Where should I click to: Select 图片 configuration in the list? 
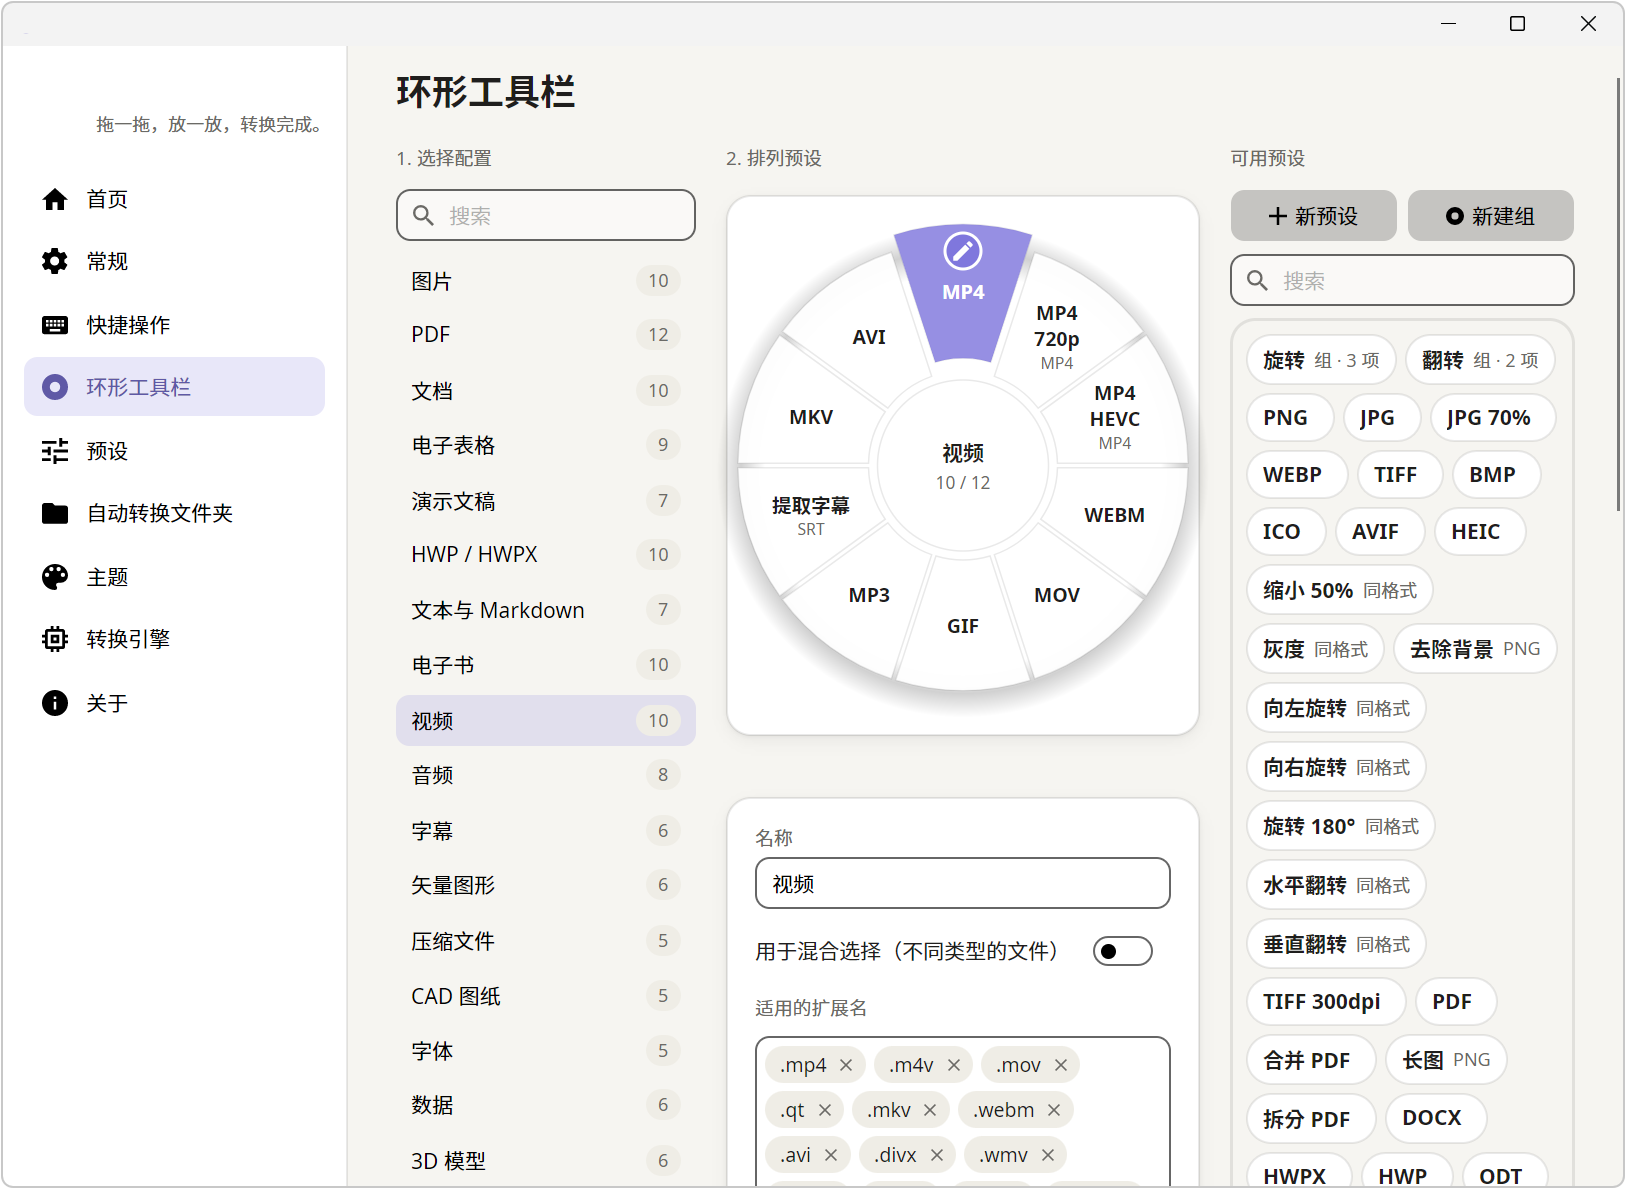coord(546,281)
